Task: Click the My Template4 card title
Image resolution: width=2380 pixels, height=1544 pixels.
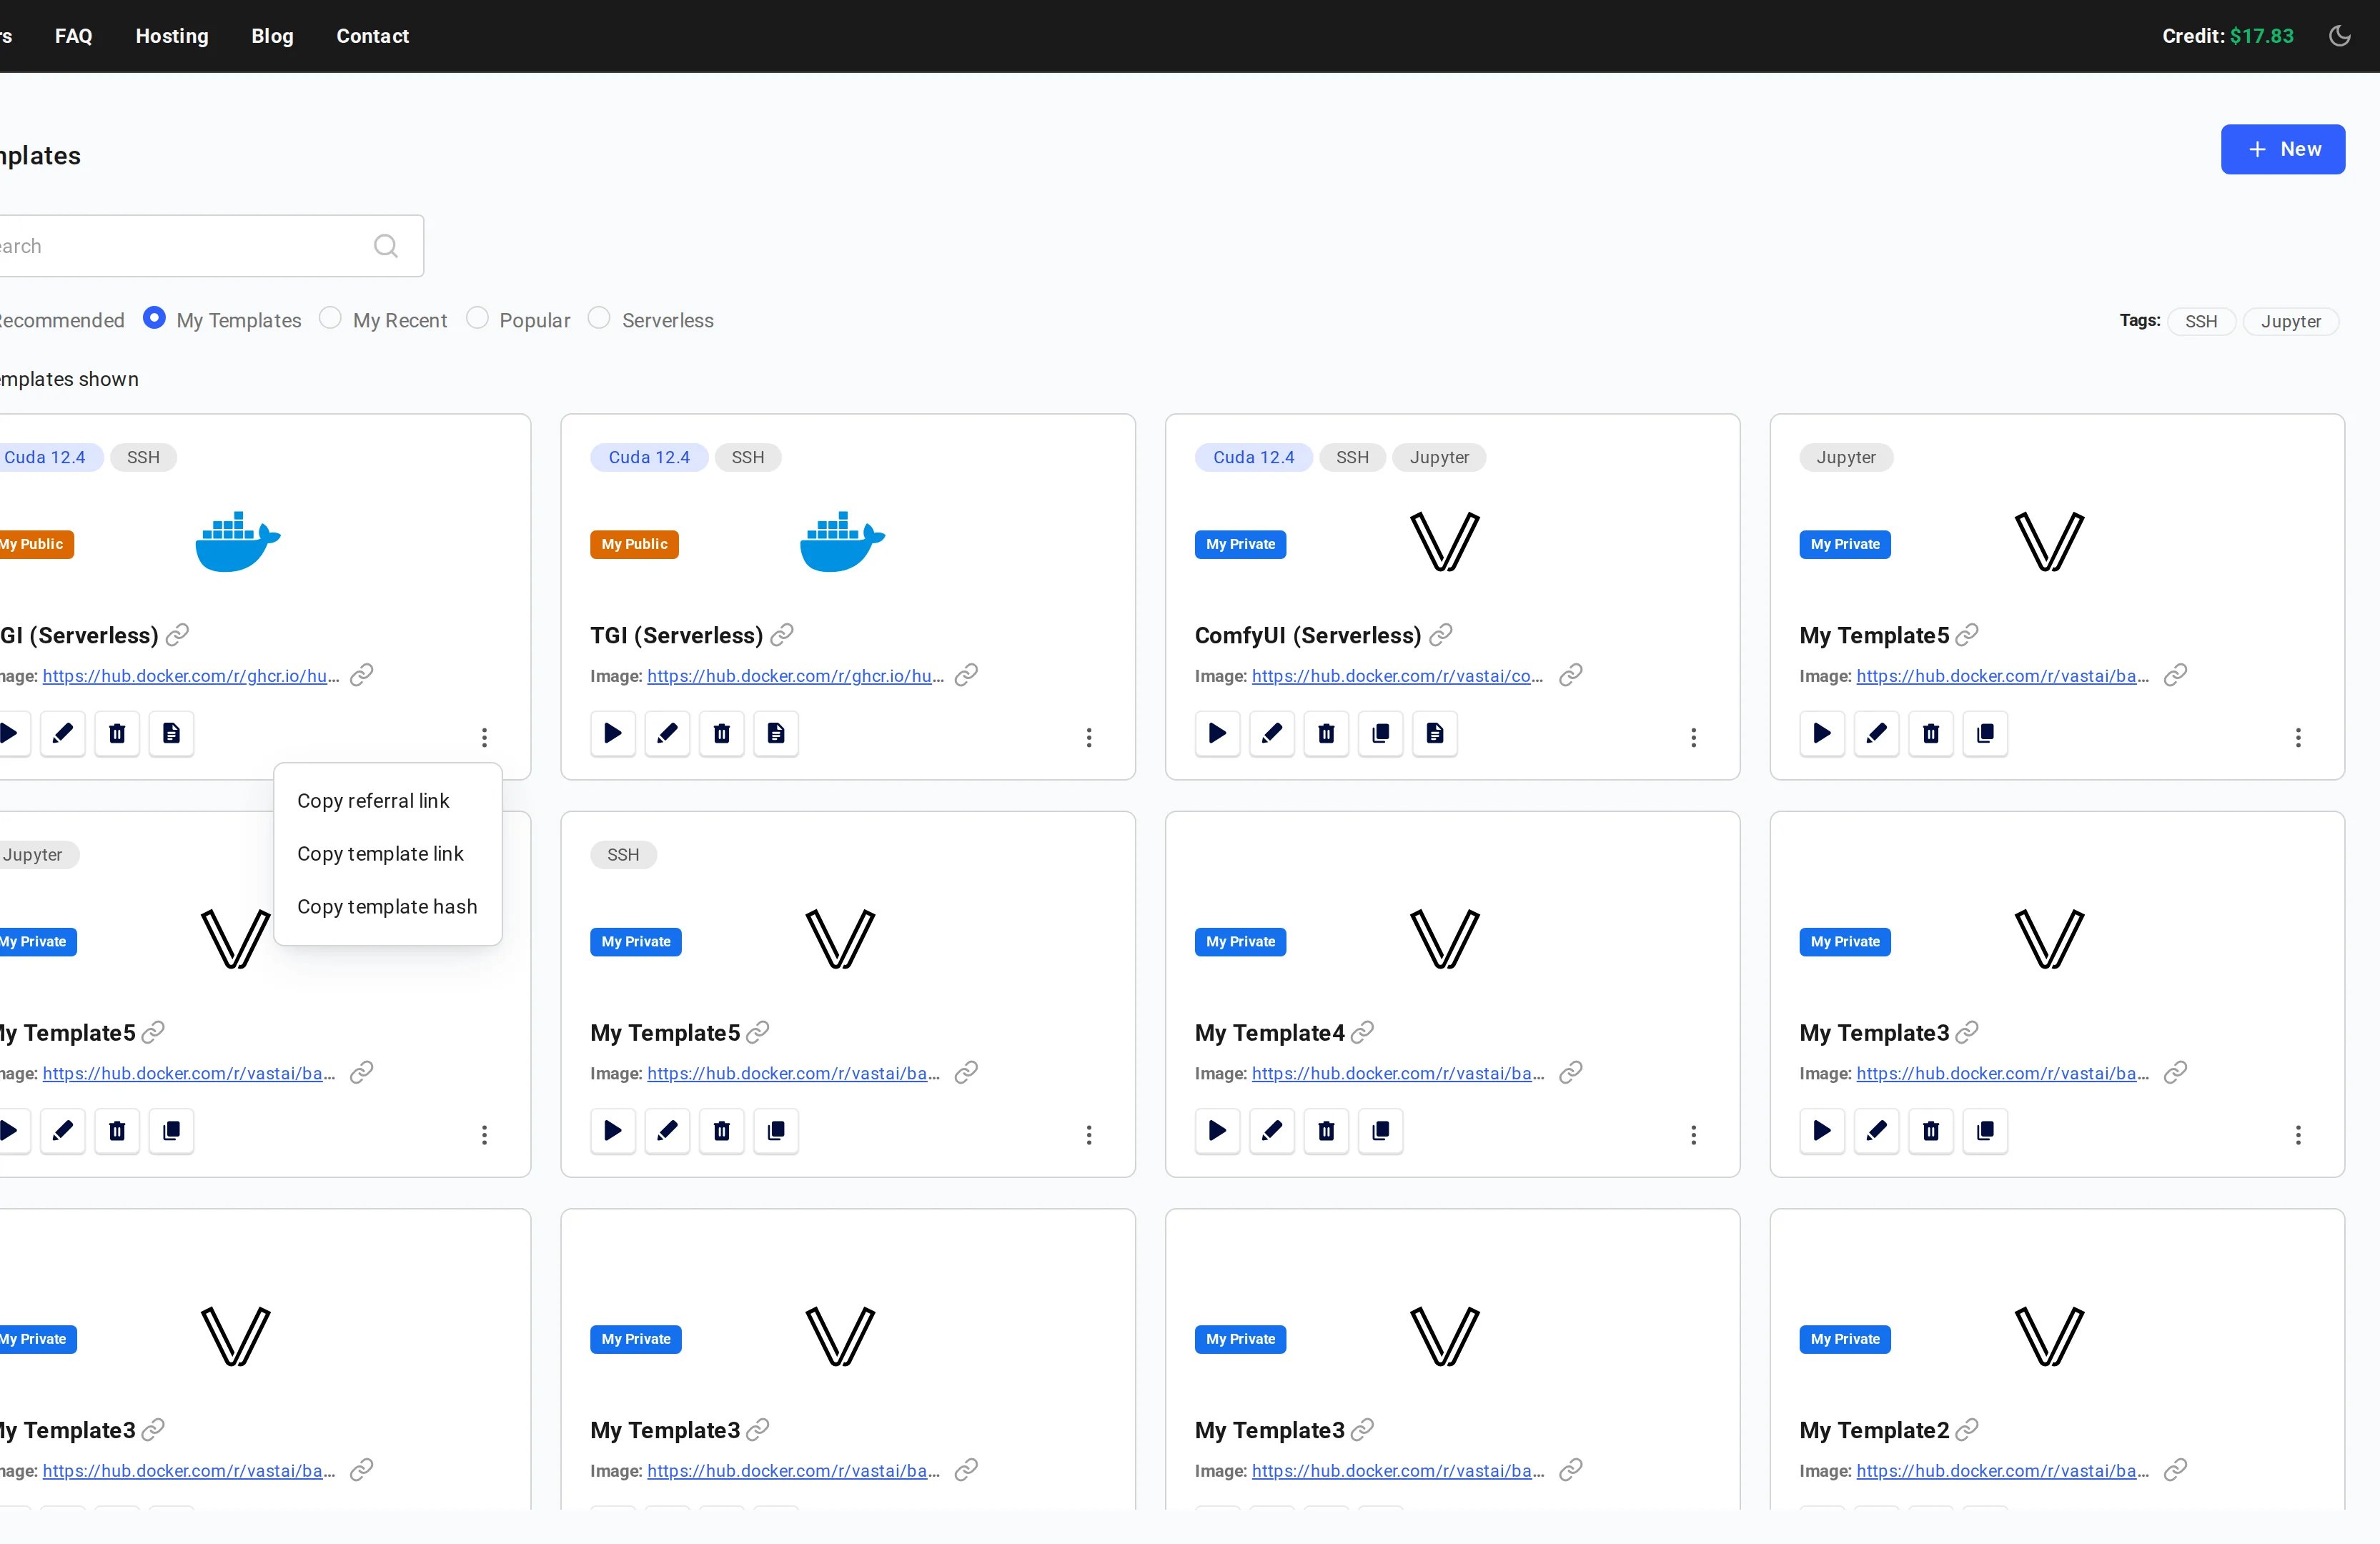Action: (x=1269, y=1033)
